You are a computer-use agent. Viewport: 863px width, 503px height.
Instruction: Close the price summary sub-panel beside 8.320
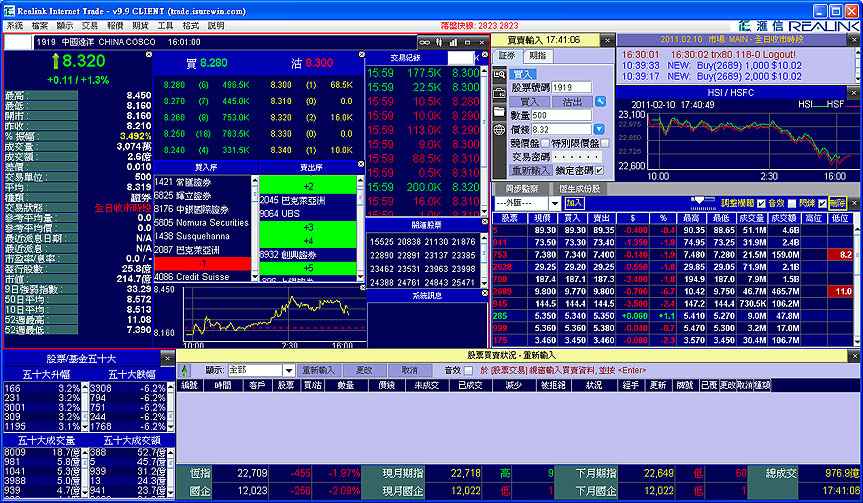[x=149, y=54]
